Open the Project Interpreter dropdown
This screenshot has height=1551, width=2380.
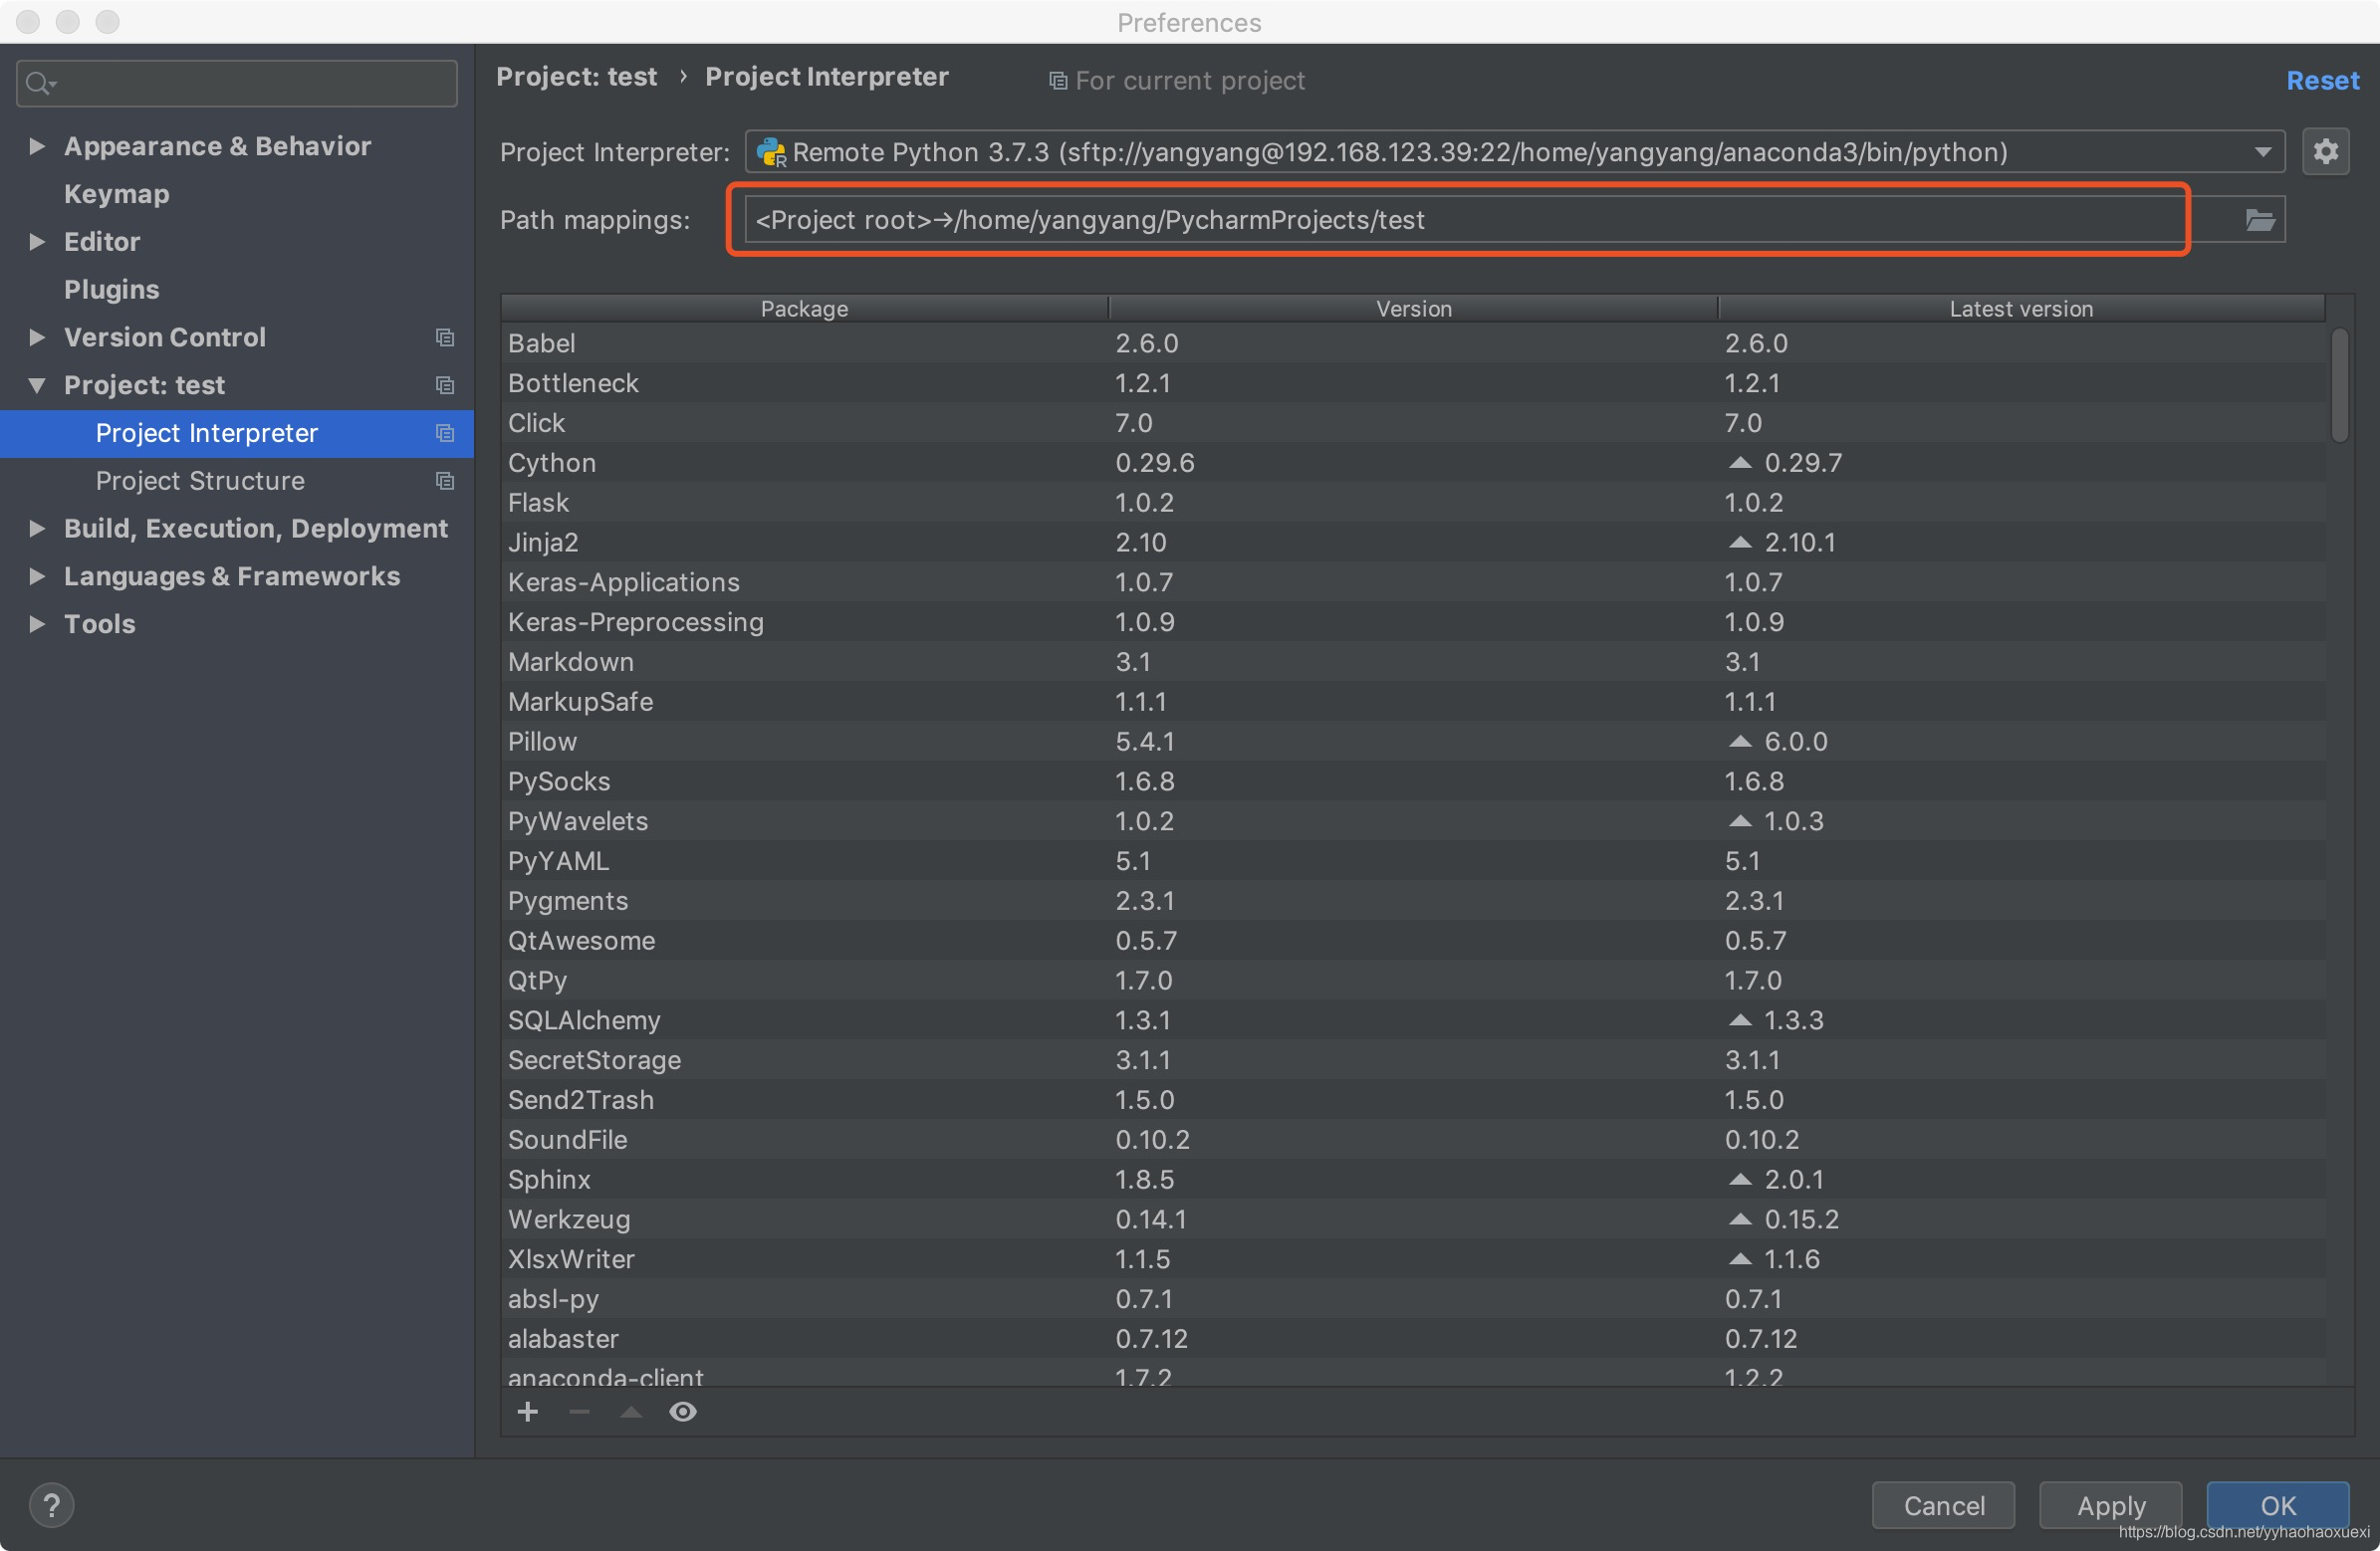(x=2262, y=152)
